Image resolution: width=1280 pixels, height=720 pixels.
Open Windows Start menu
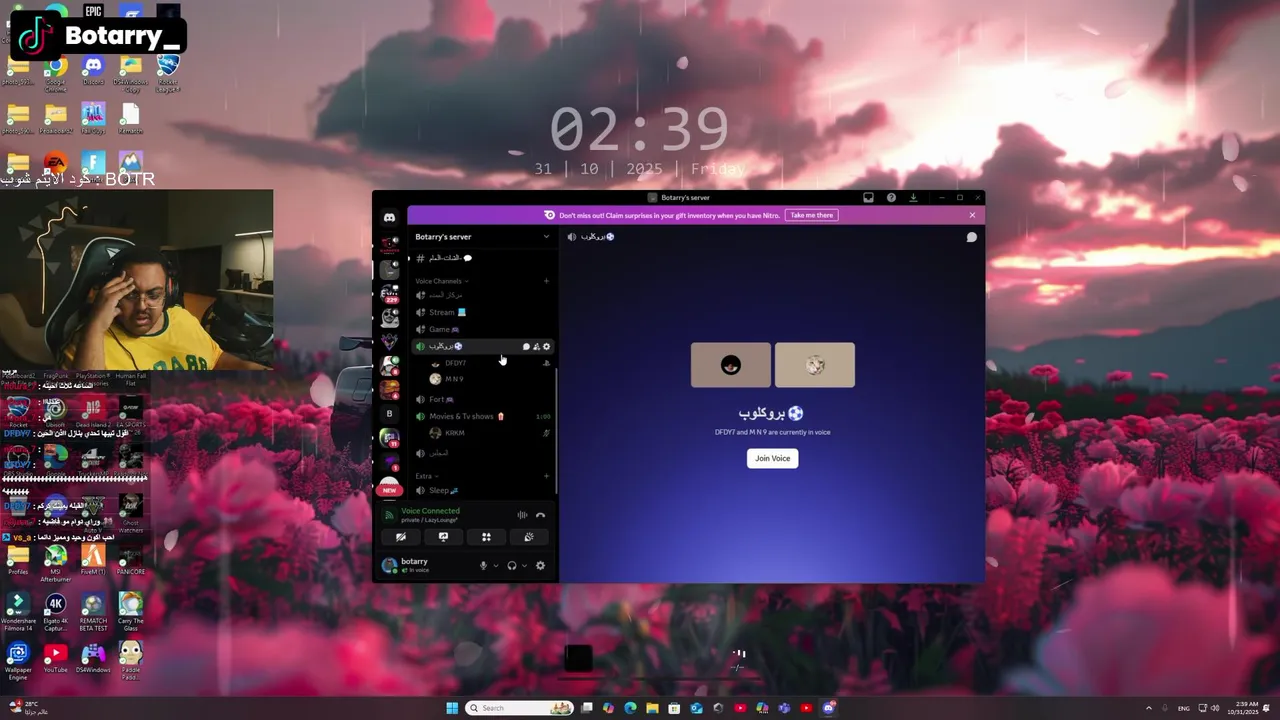pos(452,708)
